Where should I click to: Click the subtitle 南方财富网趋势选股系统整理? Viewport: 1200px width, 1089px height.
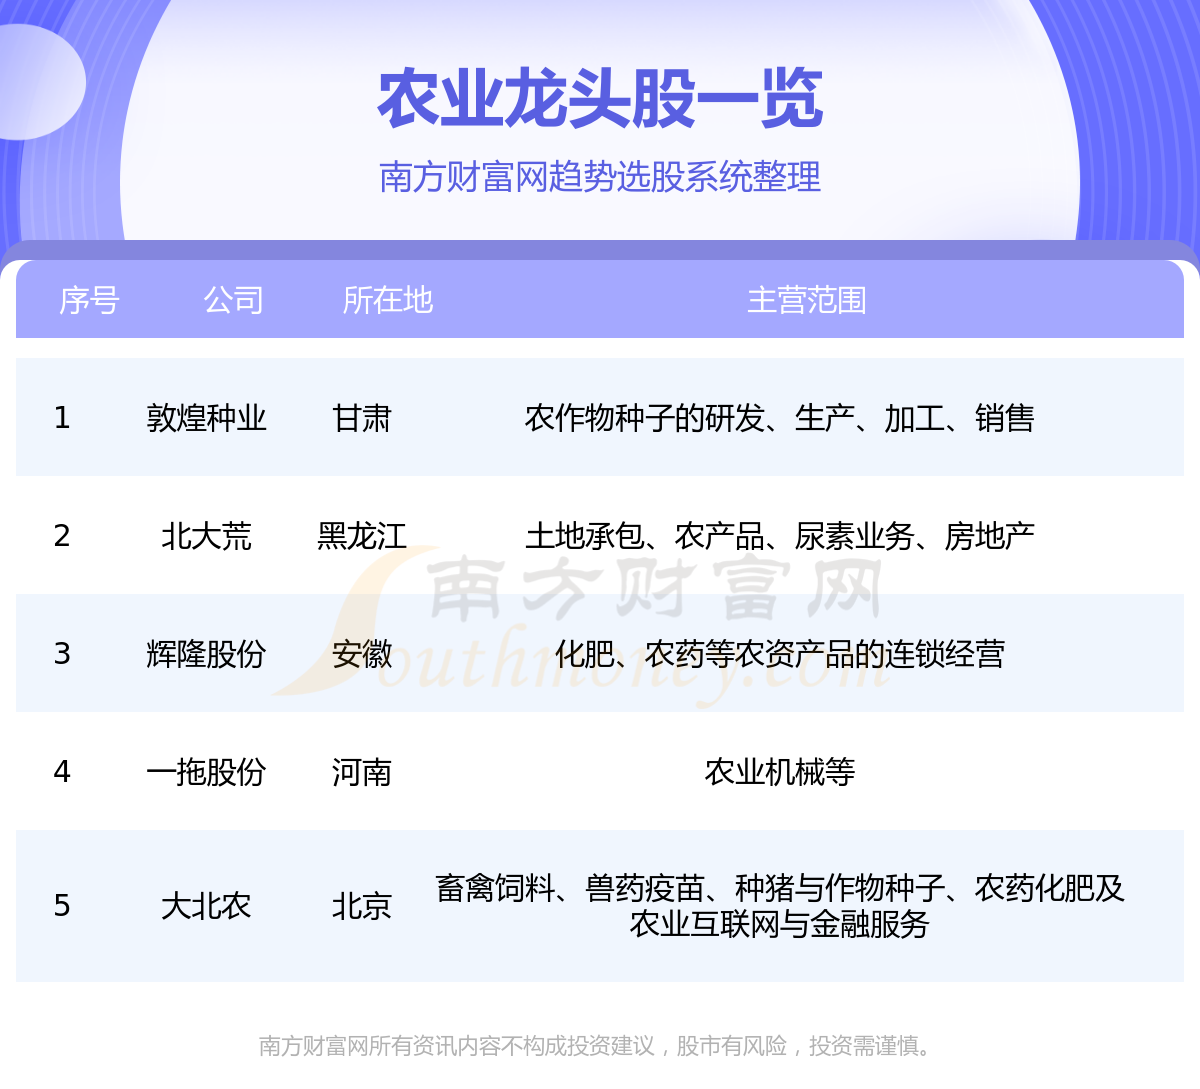[600, 177]
